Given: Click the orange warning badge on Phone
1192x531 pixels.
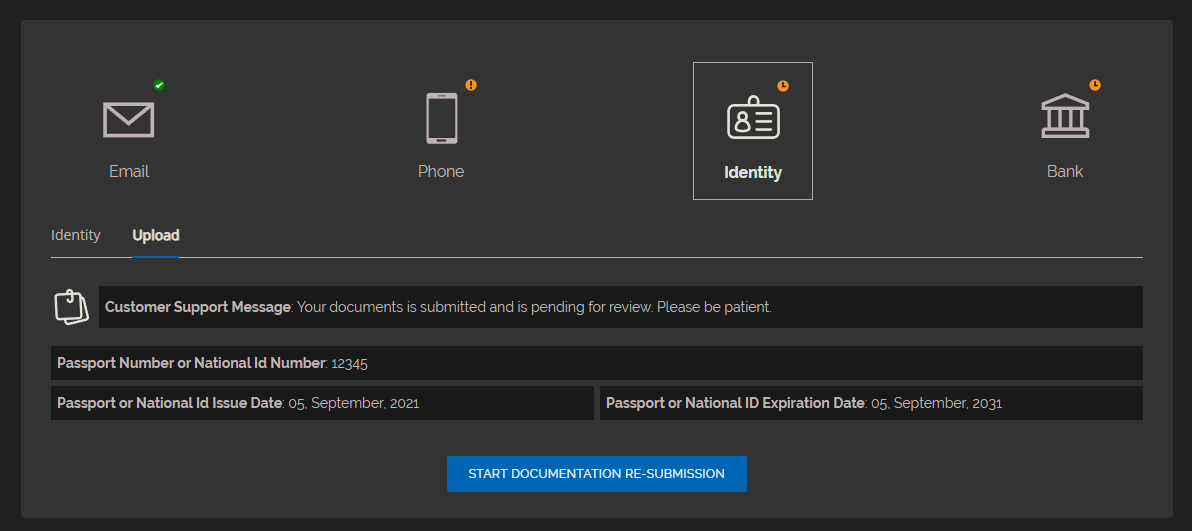Looking at the screenshot, I should tap(471, 85).
